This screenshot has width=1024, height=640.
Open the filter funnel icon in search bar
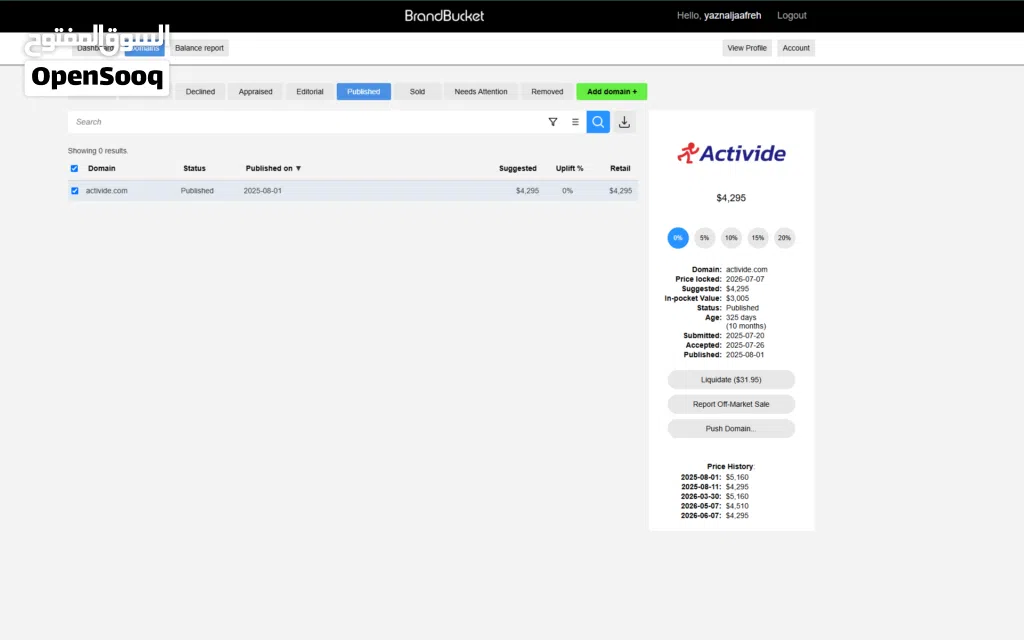click(x=552, y=122)
